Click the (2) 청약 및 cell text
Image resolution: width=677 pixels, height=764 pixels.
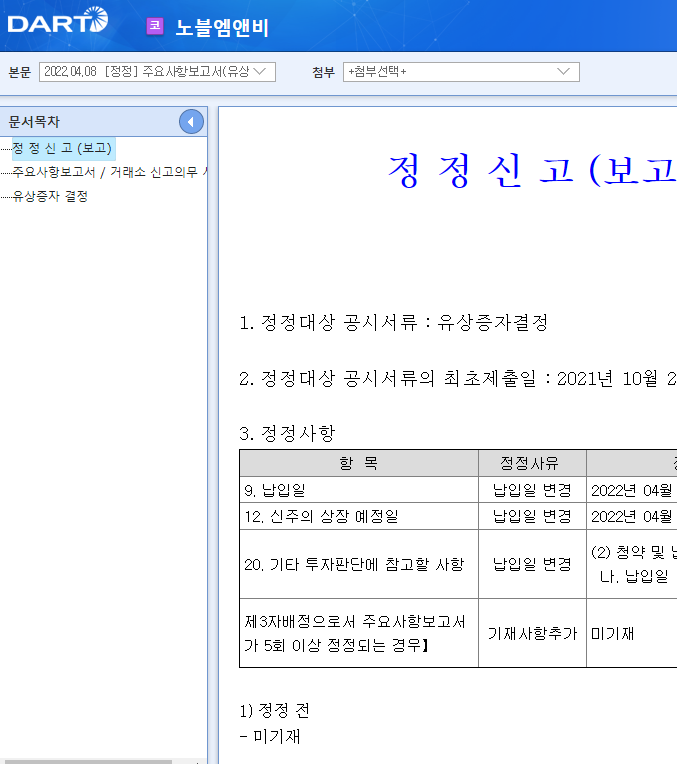point(634,552)
